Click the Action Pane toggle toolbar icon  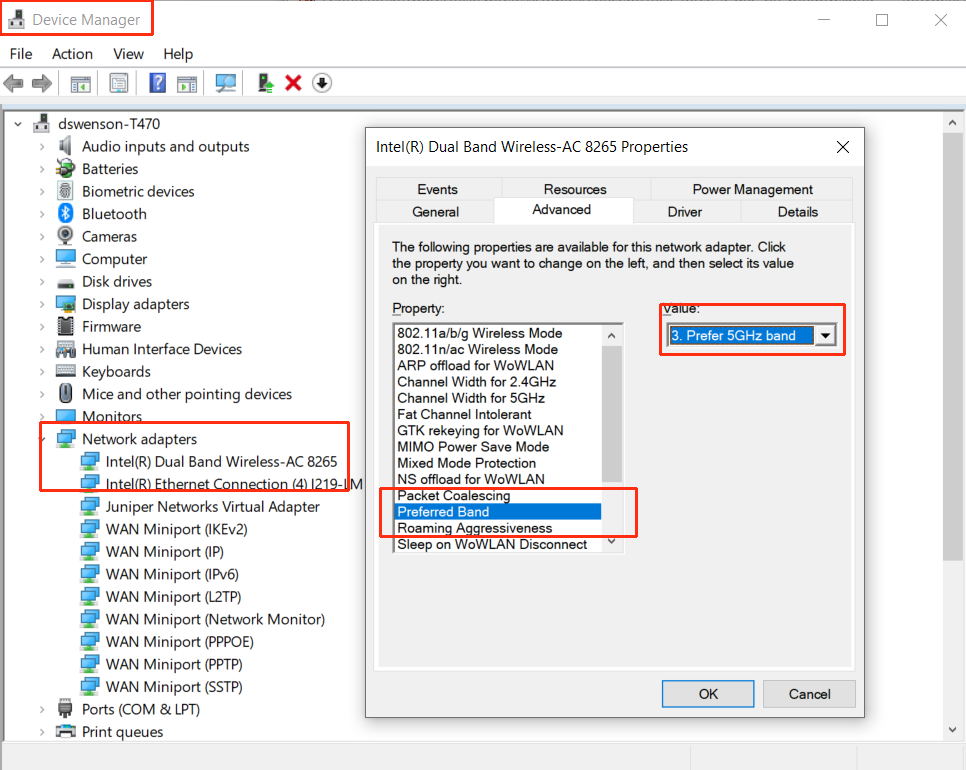point(187,83)
